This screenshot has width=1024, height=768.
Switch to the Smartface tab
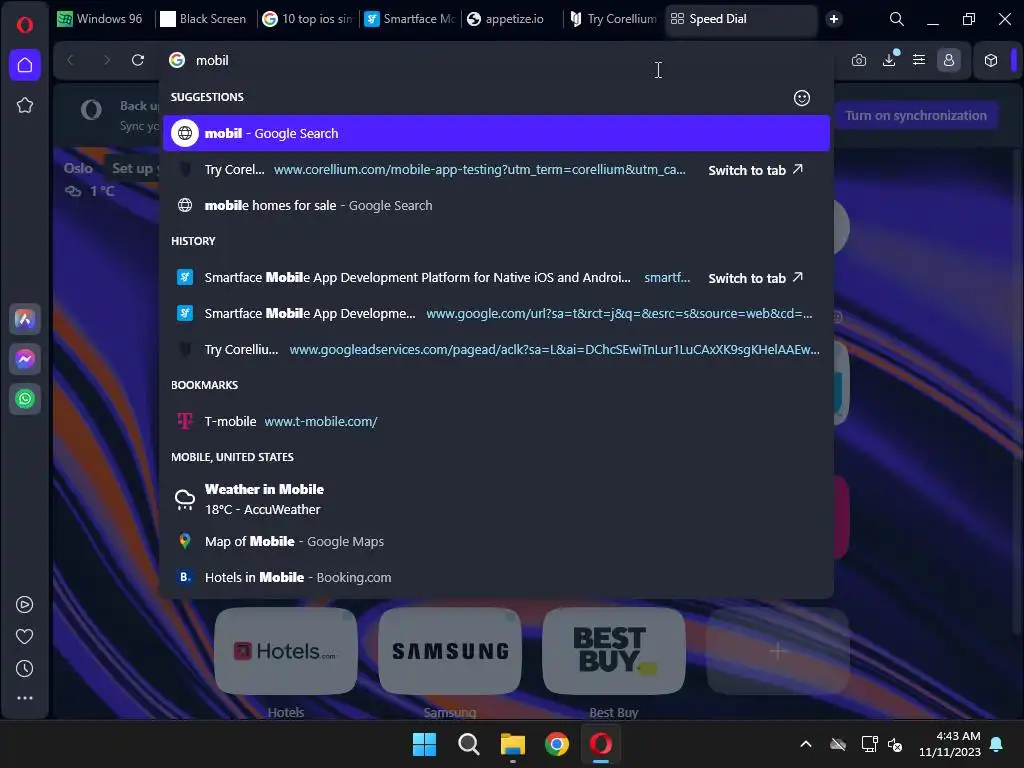tap(409, 19)
